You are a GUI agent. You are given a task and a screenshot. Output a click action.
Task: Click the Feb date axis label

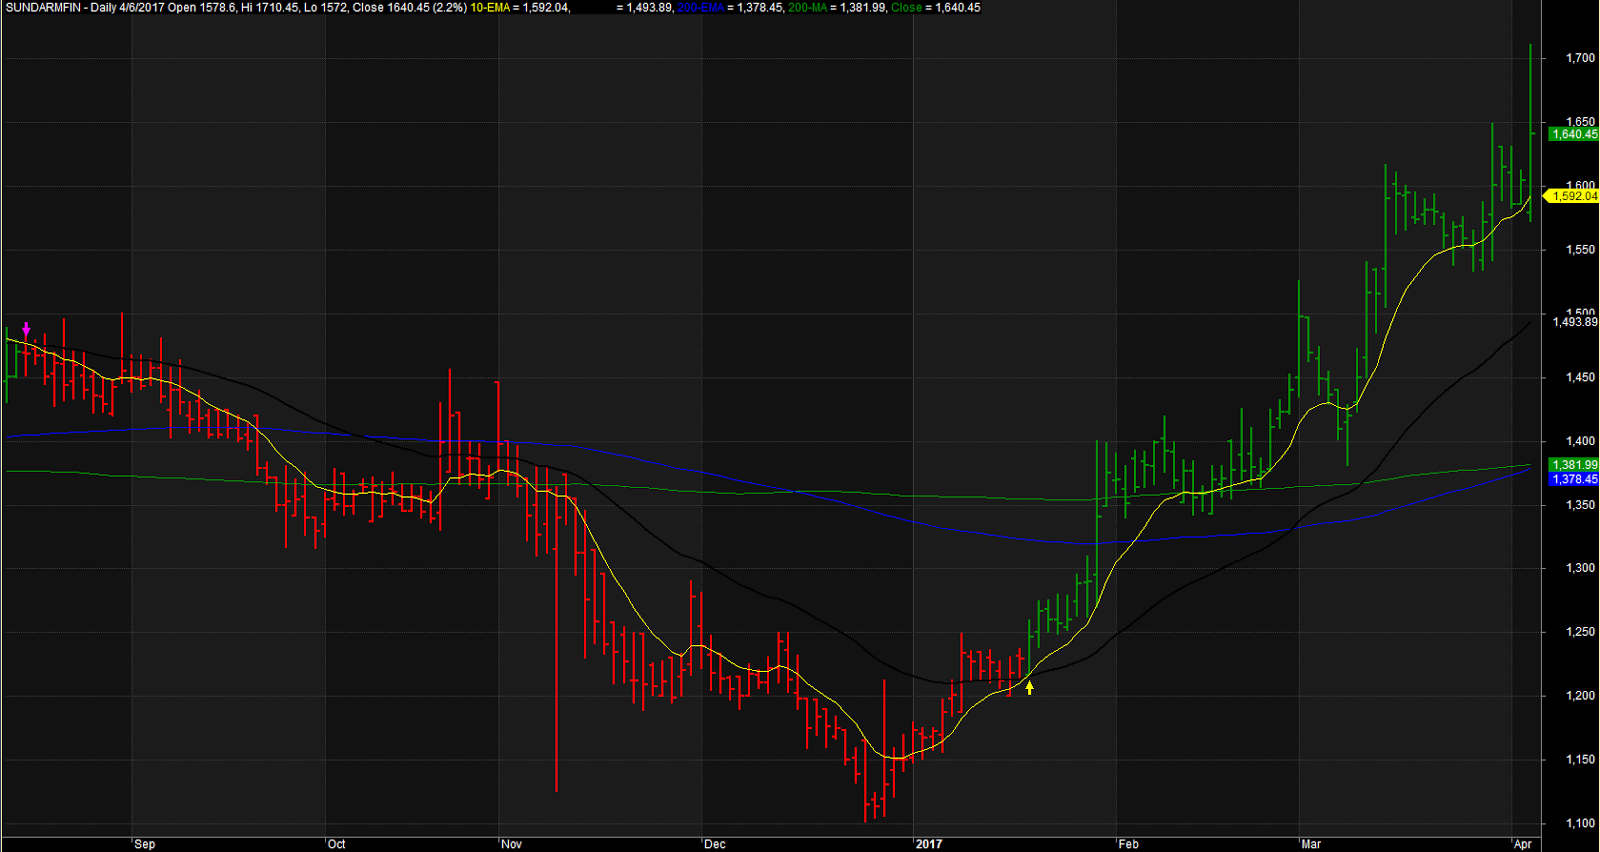1129,844
